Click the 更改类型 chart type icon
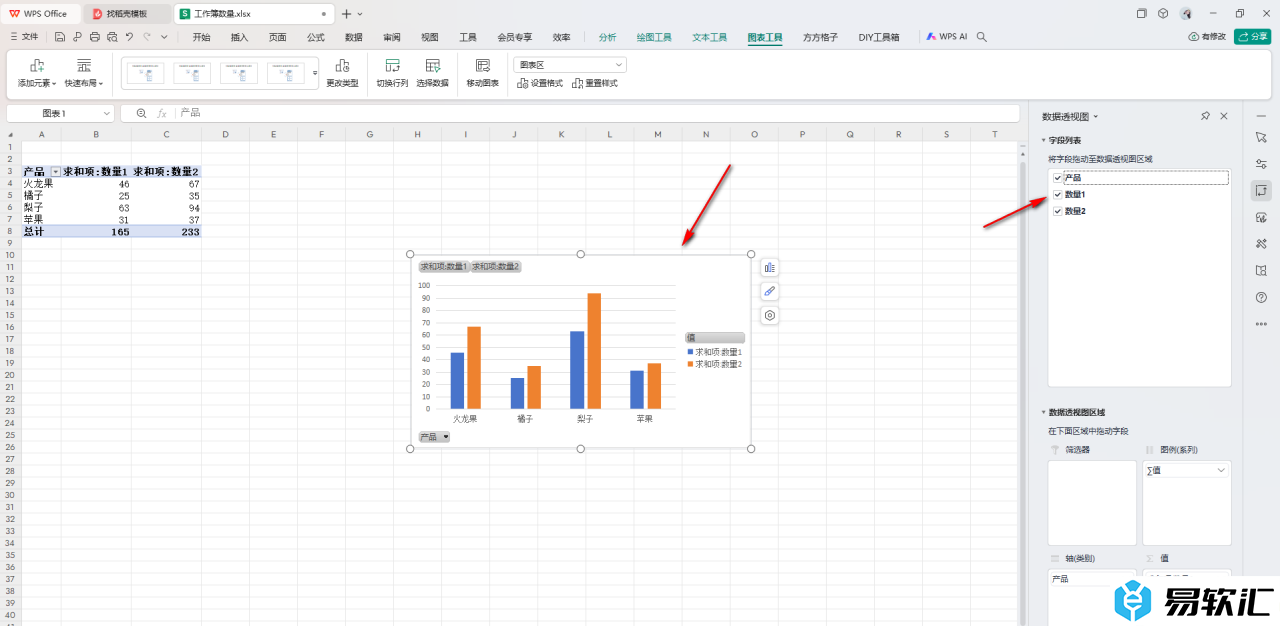Image resolution: width=1280 pixels, height=626 pixels. pyautogui.click(x=342, y=65)
